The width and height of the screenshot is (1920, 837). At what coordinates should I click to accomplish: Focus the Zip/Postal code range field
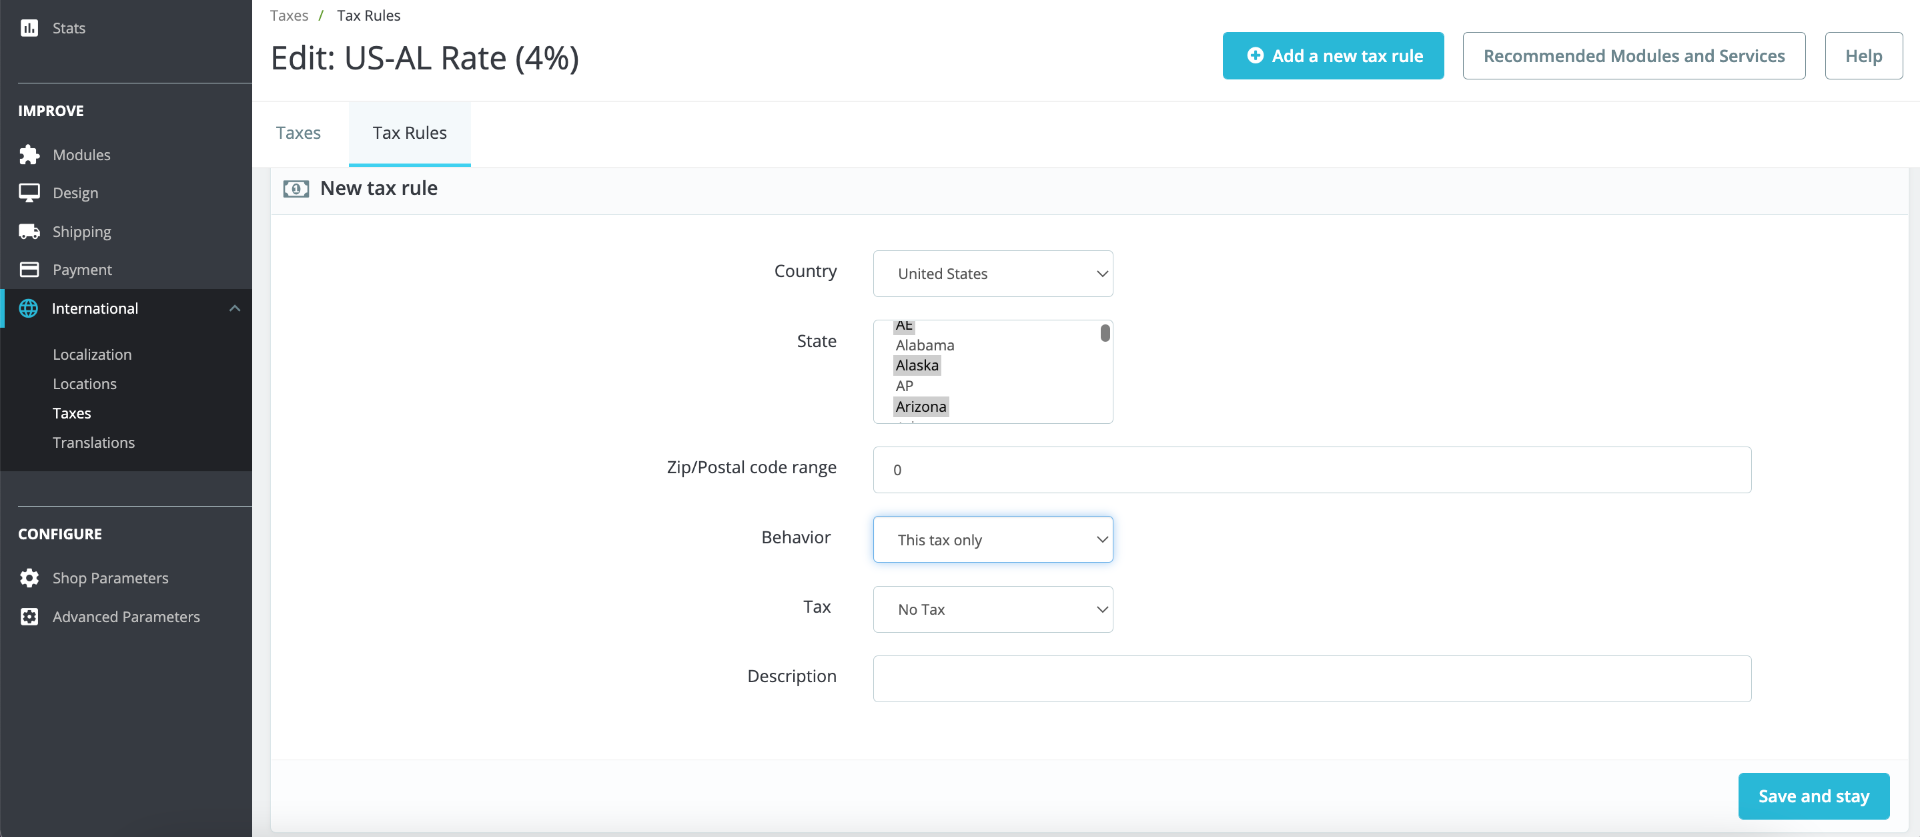coord(1311,470)
